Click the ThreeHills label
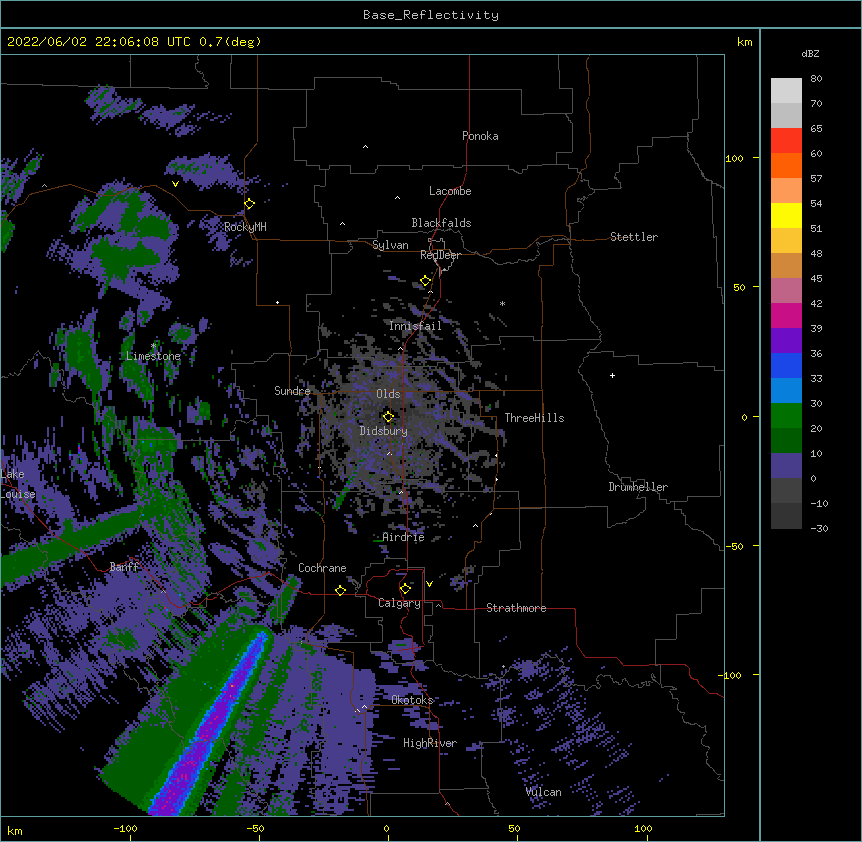The height and width of the screenshot is (842, 862). [x=534, y=418]
